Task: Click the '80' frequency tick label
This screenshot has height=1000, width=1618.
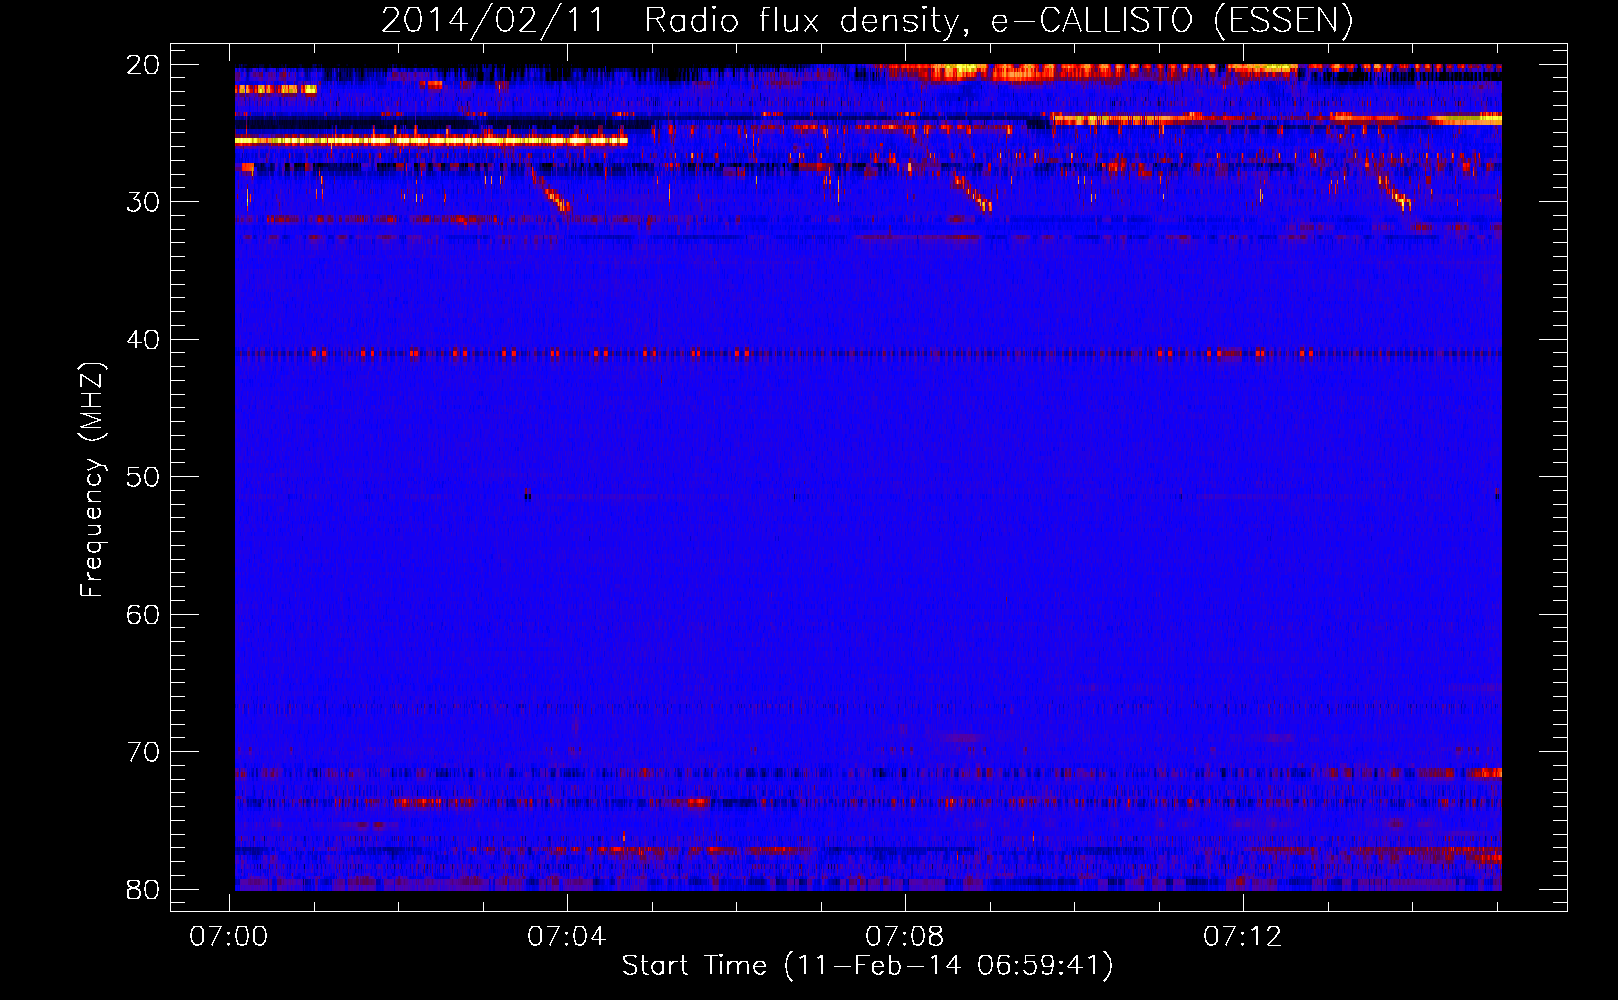Action: tap(143, 889)
